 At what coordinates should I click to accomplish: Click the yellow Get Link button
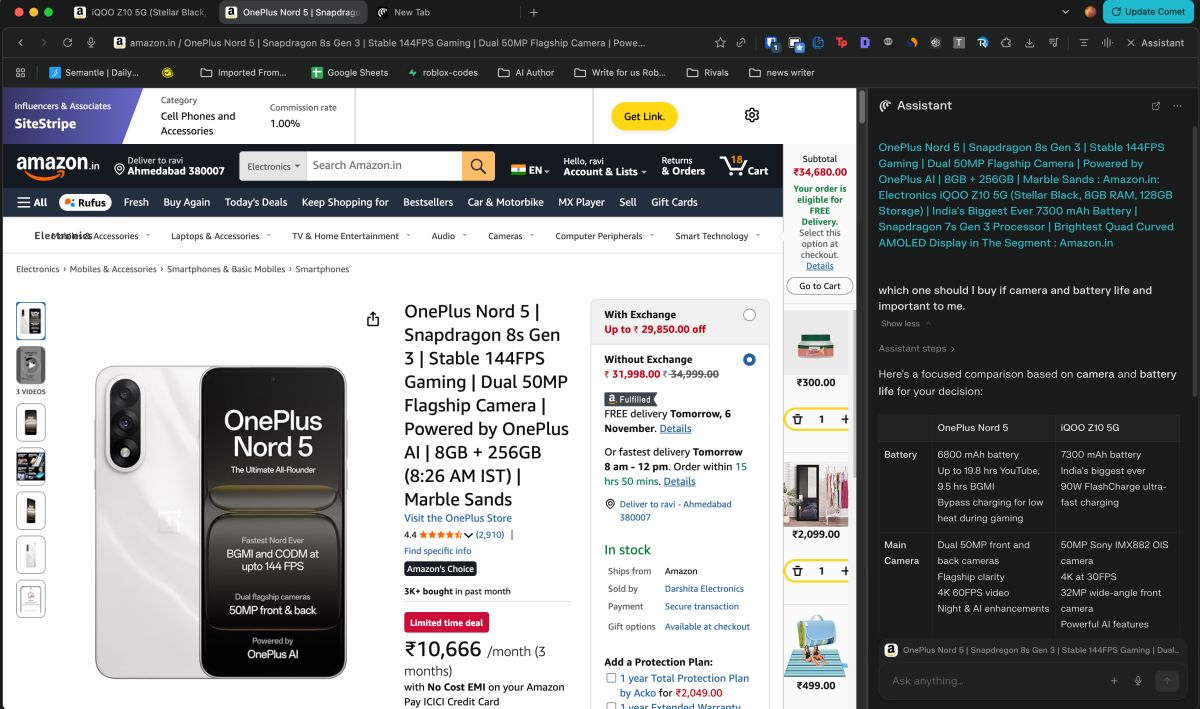[x=644, y=116]
